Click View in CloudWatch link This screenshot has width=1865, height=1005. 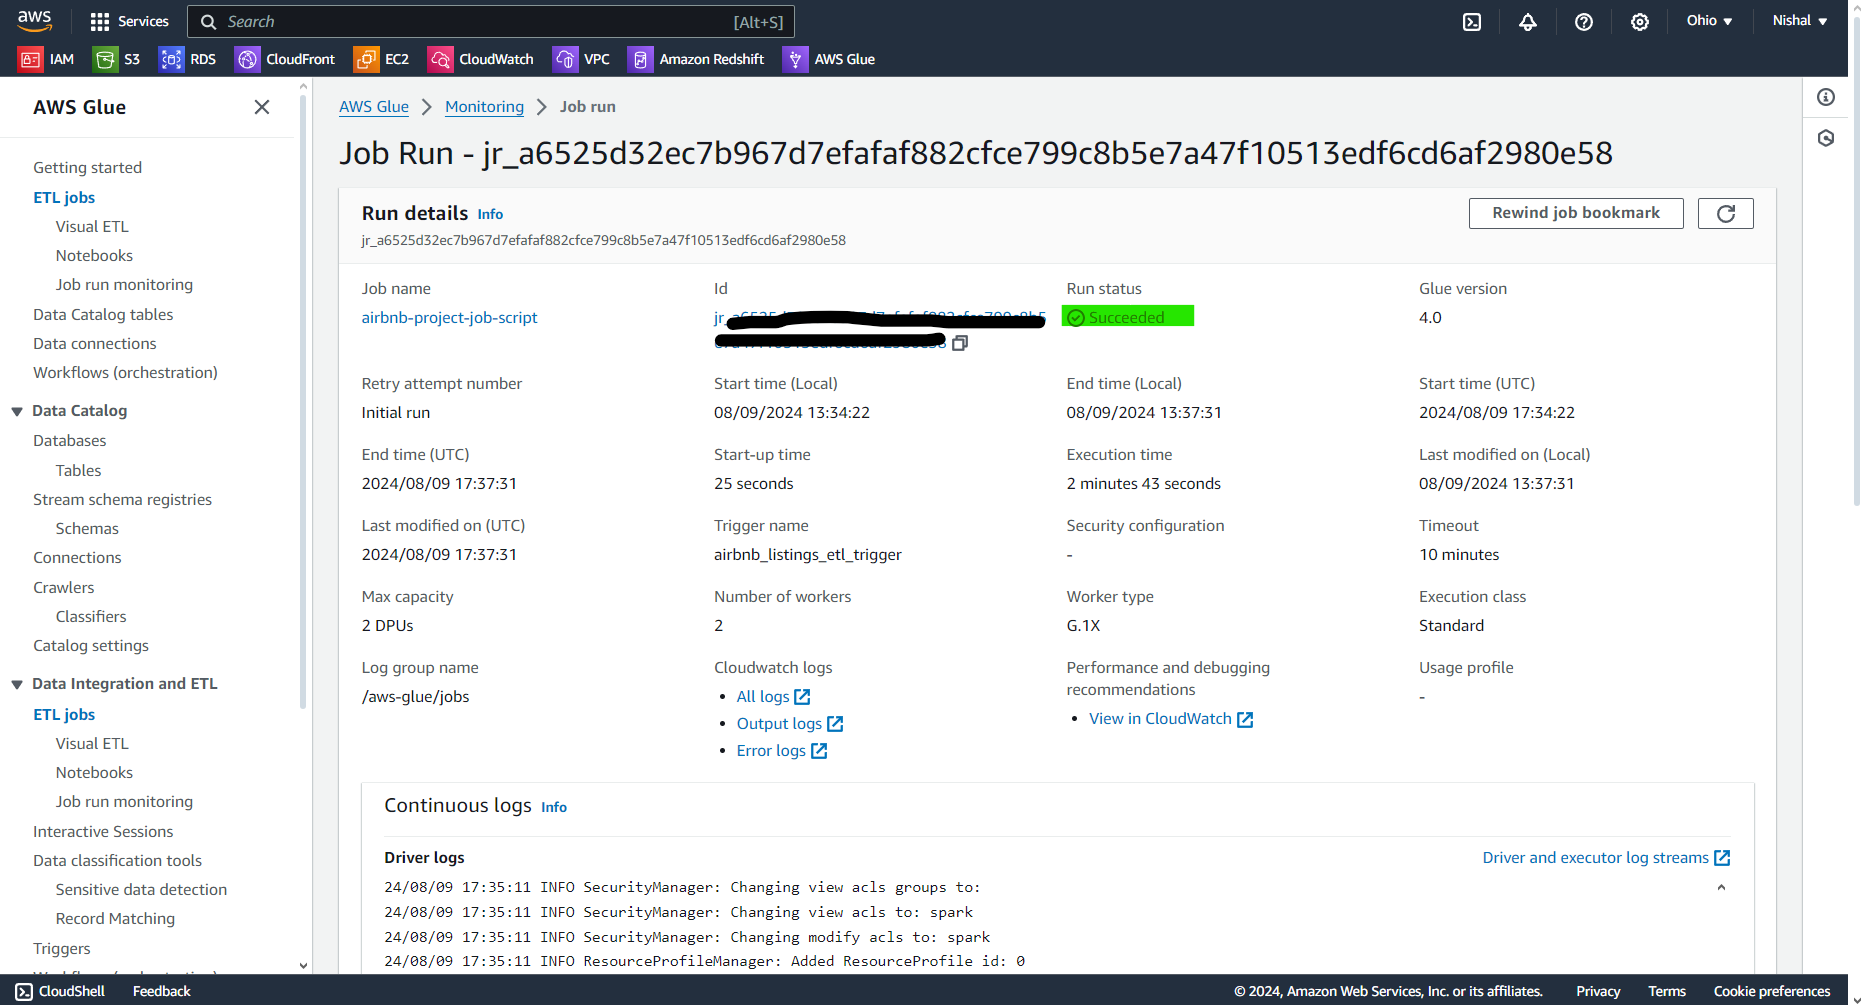coord(1170,719)
